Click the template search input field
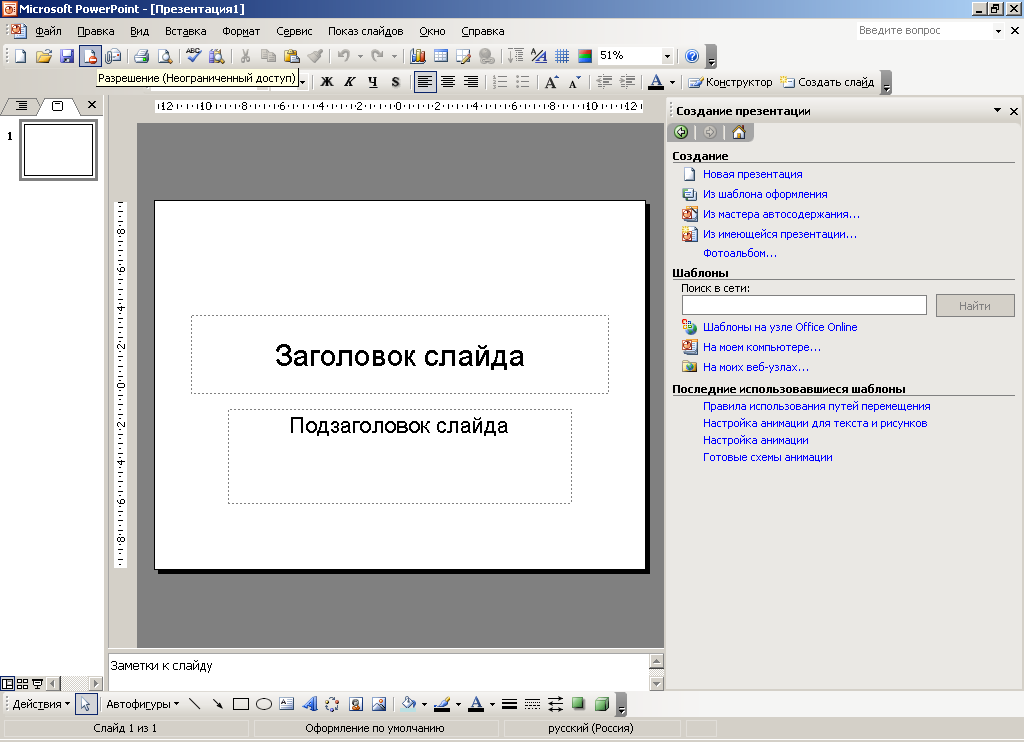The width and height of the screenshot is (1024, 742). pyautogui.click(x=804, y=306)
